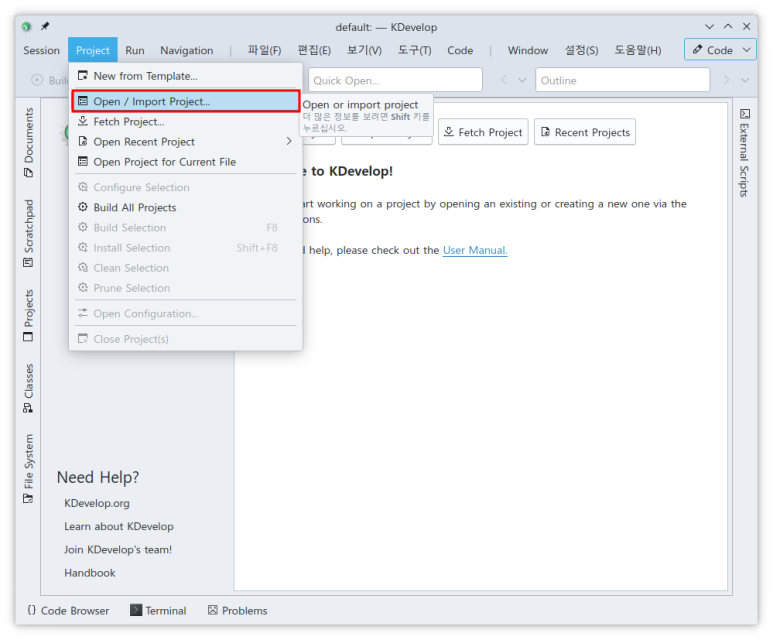Screen dimensions: 773x640
Task: Open the dropdown at toolbar's far right
Action: click(x=745, y=79)
